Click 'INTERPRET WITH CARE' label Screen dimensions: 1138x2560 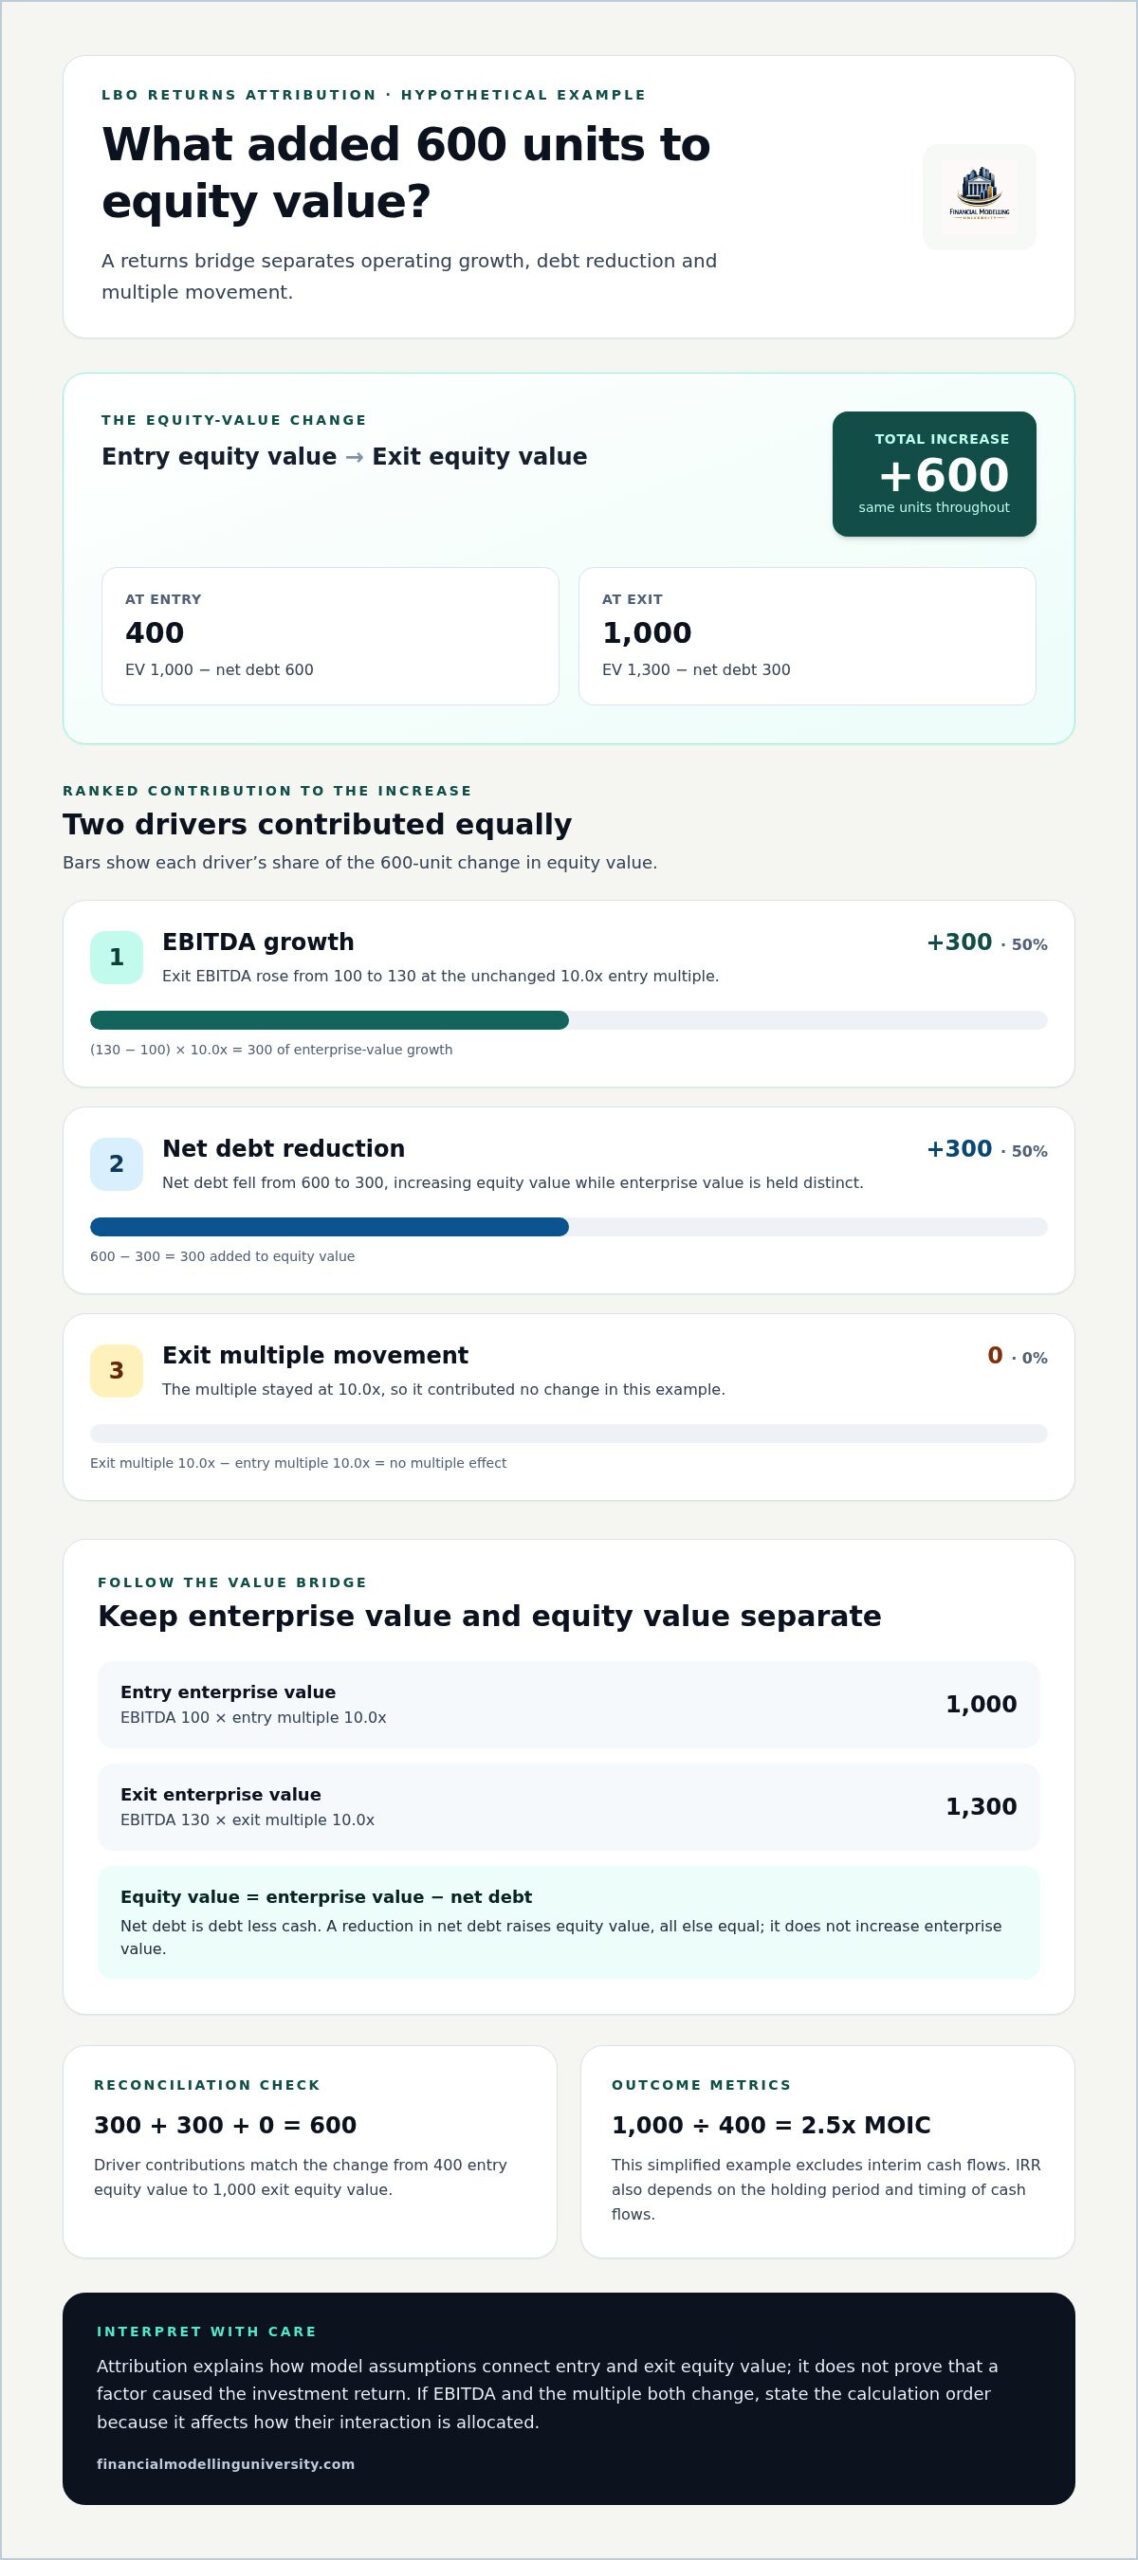point(206,2332)
